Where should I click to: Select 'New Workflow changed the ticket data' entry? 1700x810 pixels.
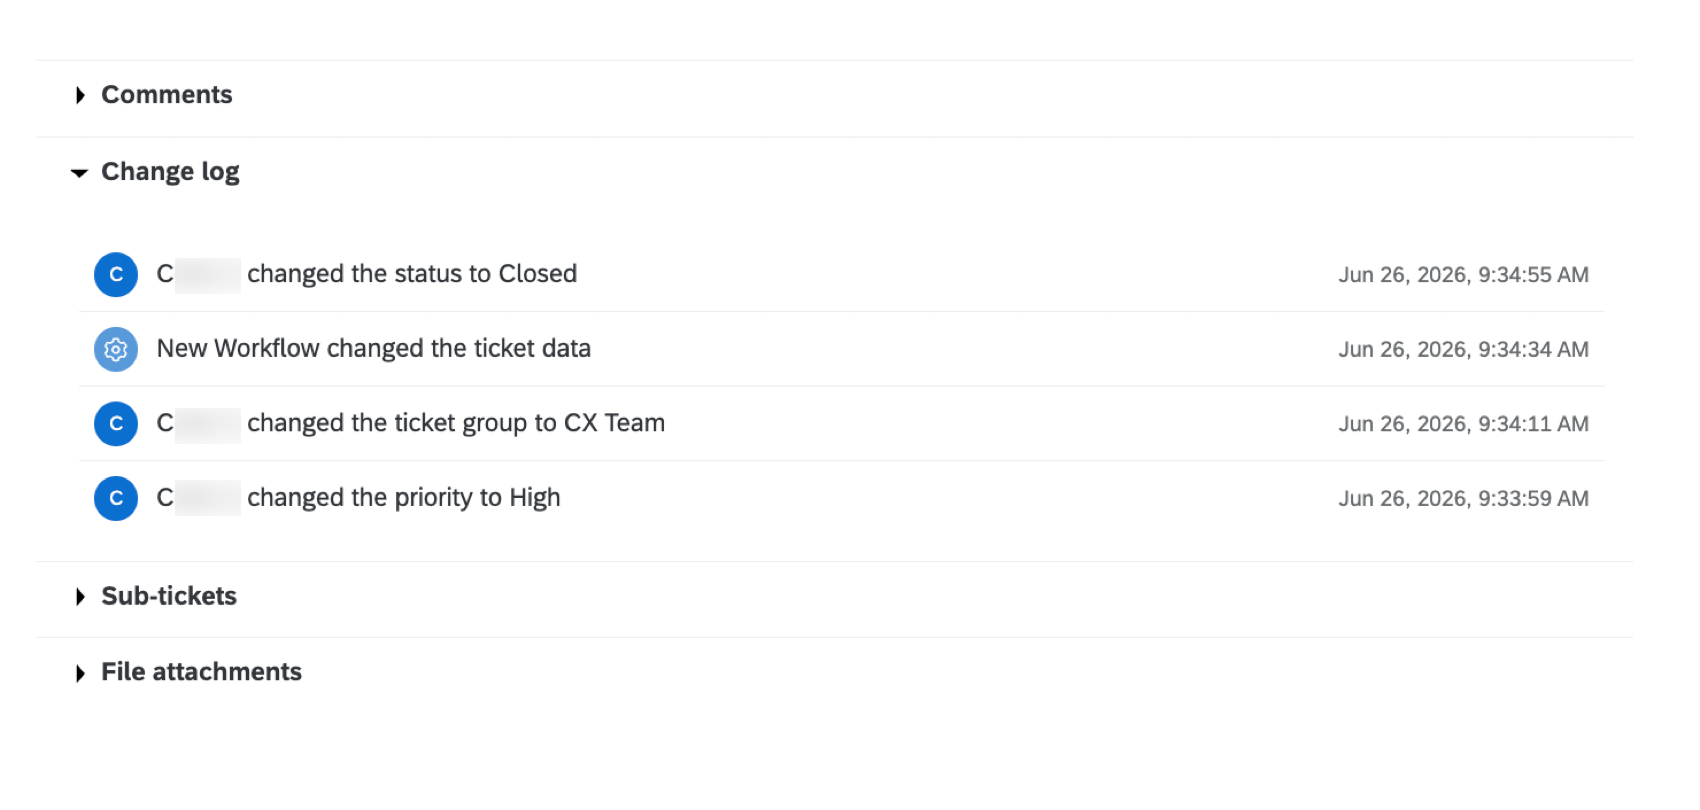374,348
